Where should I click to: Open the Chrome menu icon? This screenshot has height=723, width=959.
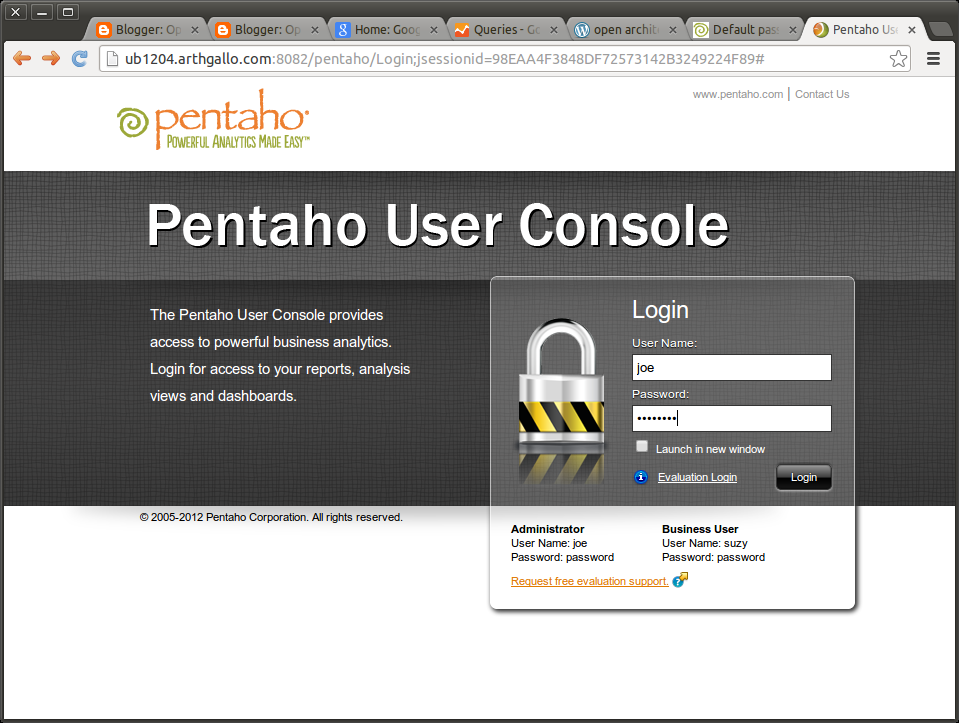[933, 58]
